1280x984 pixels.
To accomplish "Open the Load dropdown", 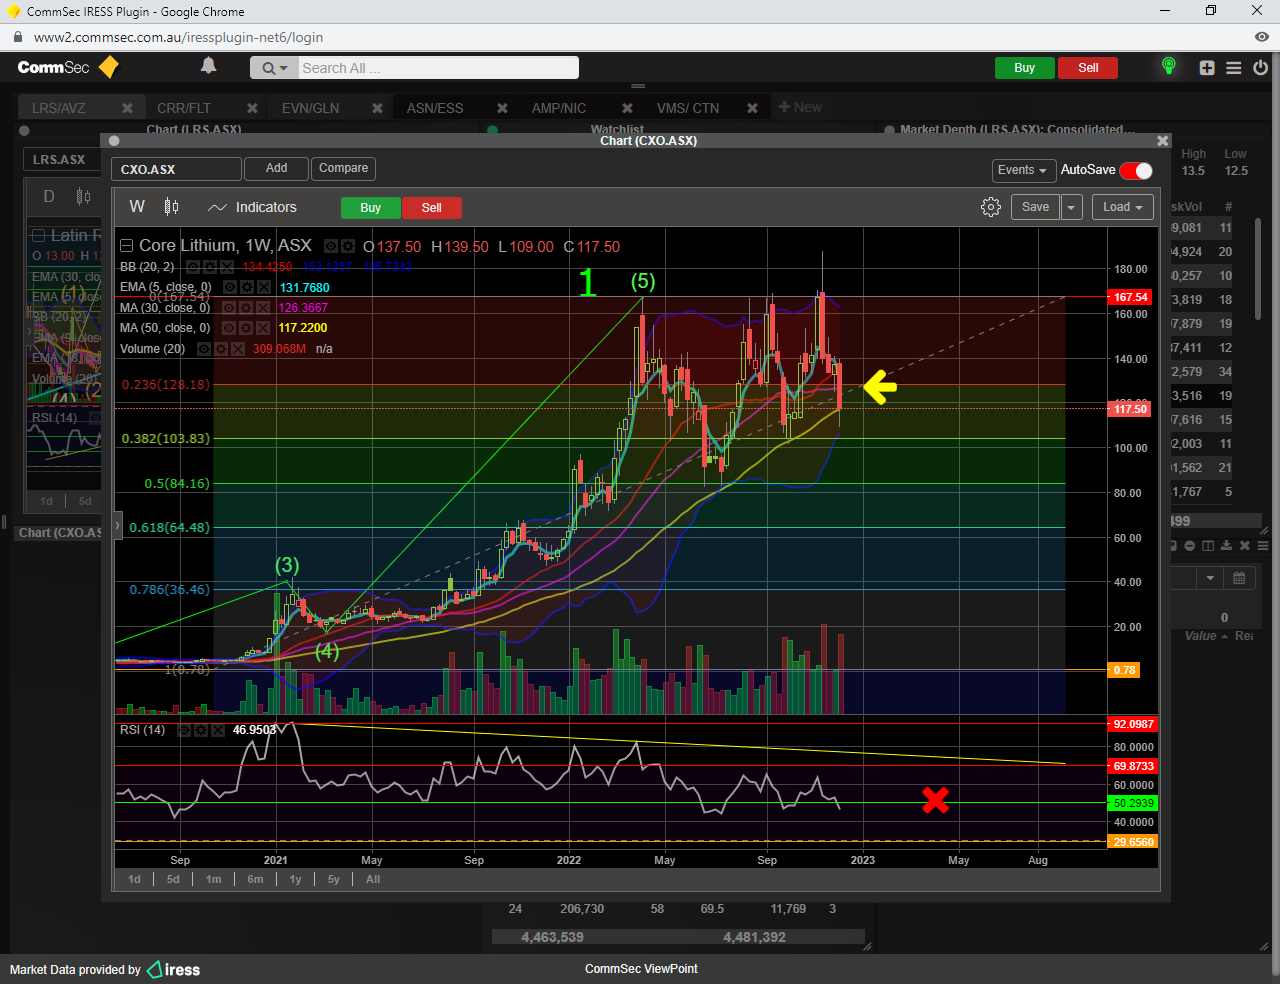I will (x=1123, y=207).
